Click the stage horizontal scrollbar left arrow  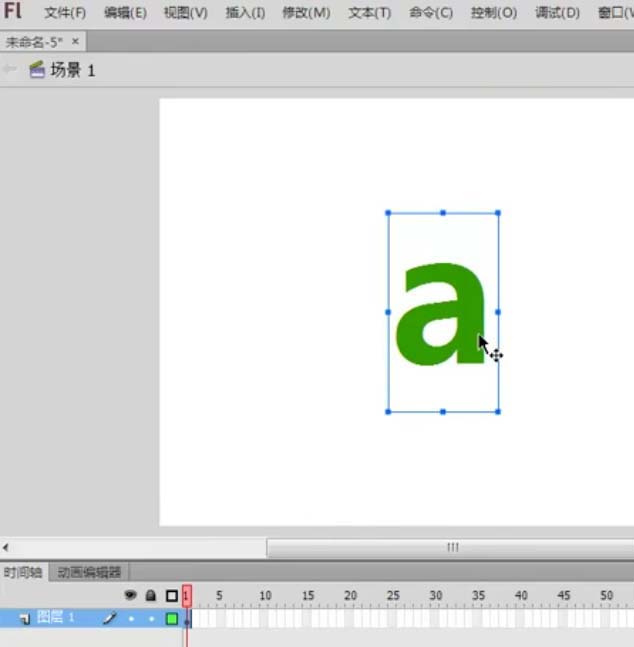point(6,547)
